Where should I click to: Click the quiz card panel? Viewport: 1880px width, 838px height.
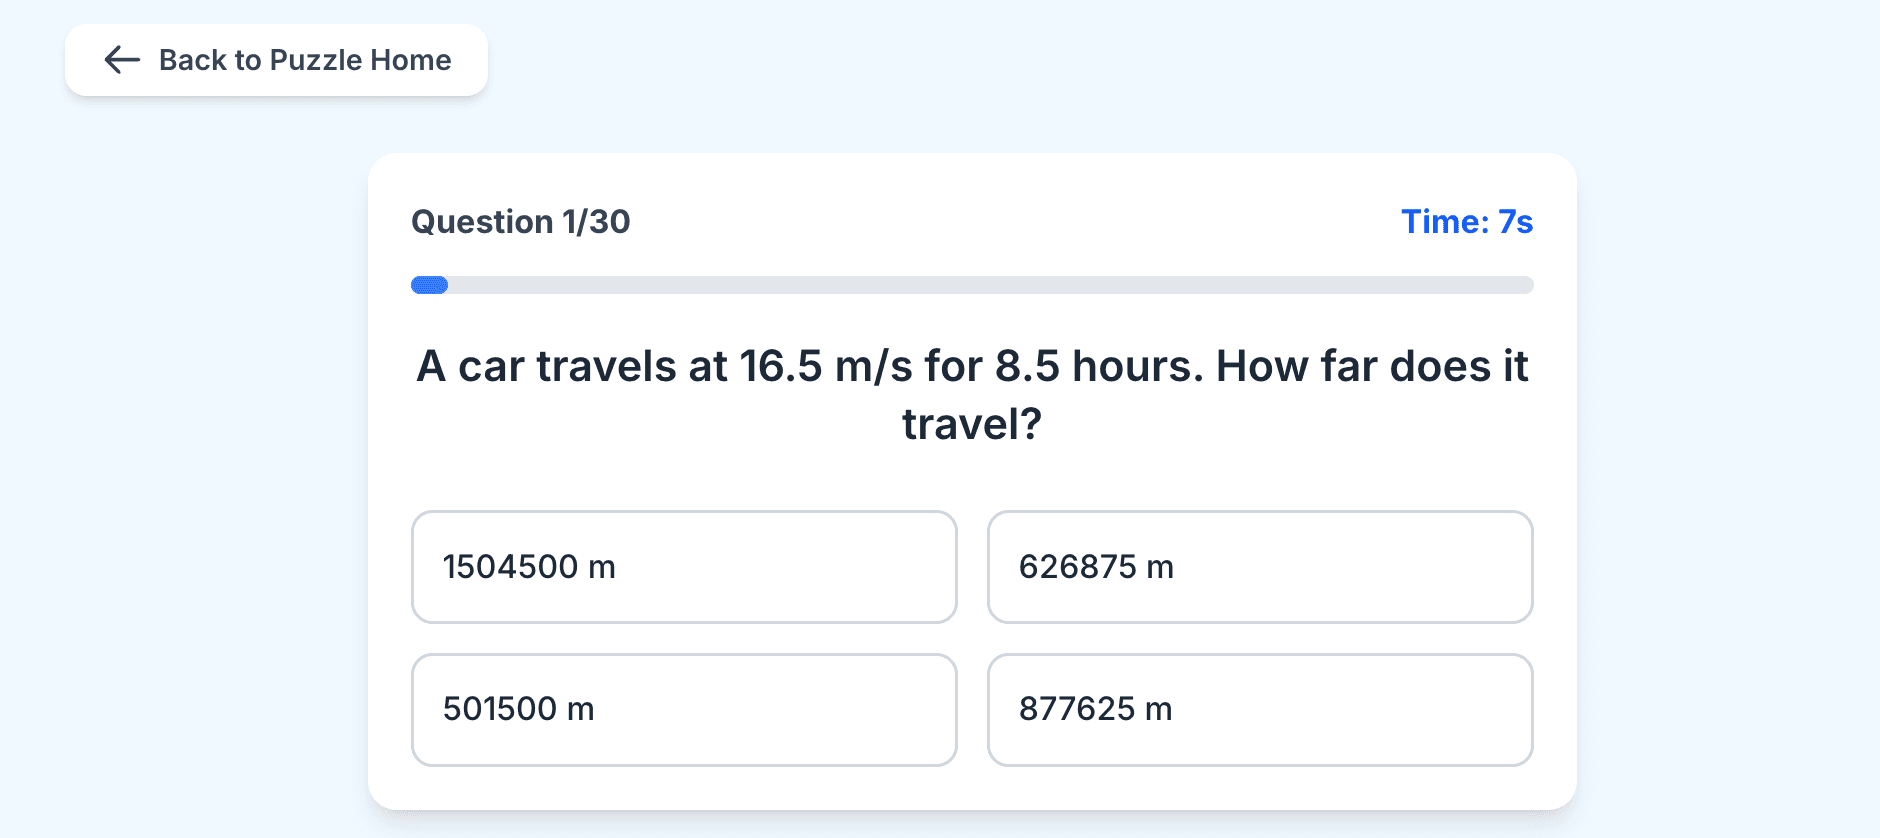pos(972,470)
